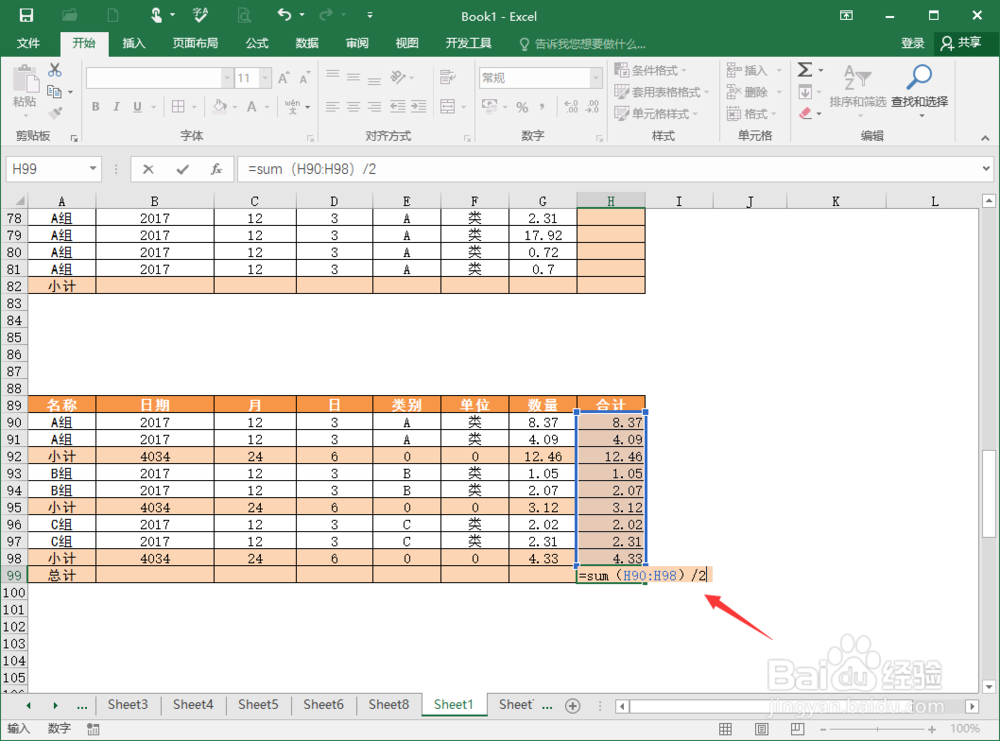Open the 公式 Formulas tab
Image resolution: width=1000 pixels, height=741 pixels.
tap(257, 43)
